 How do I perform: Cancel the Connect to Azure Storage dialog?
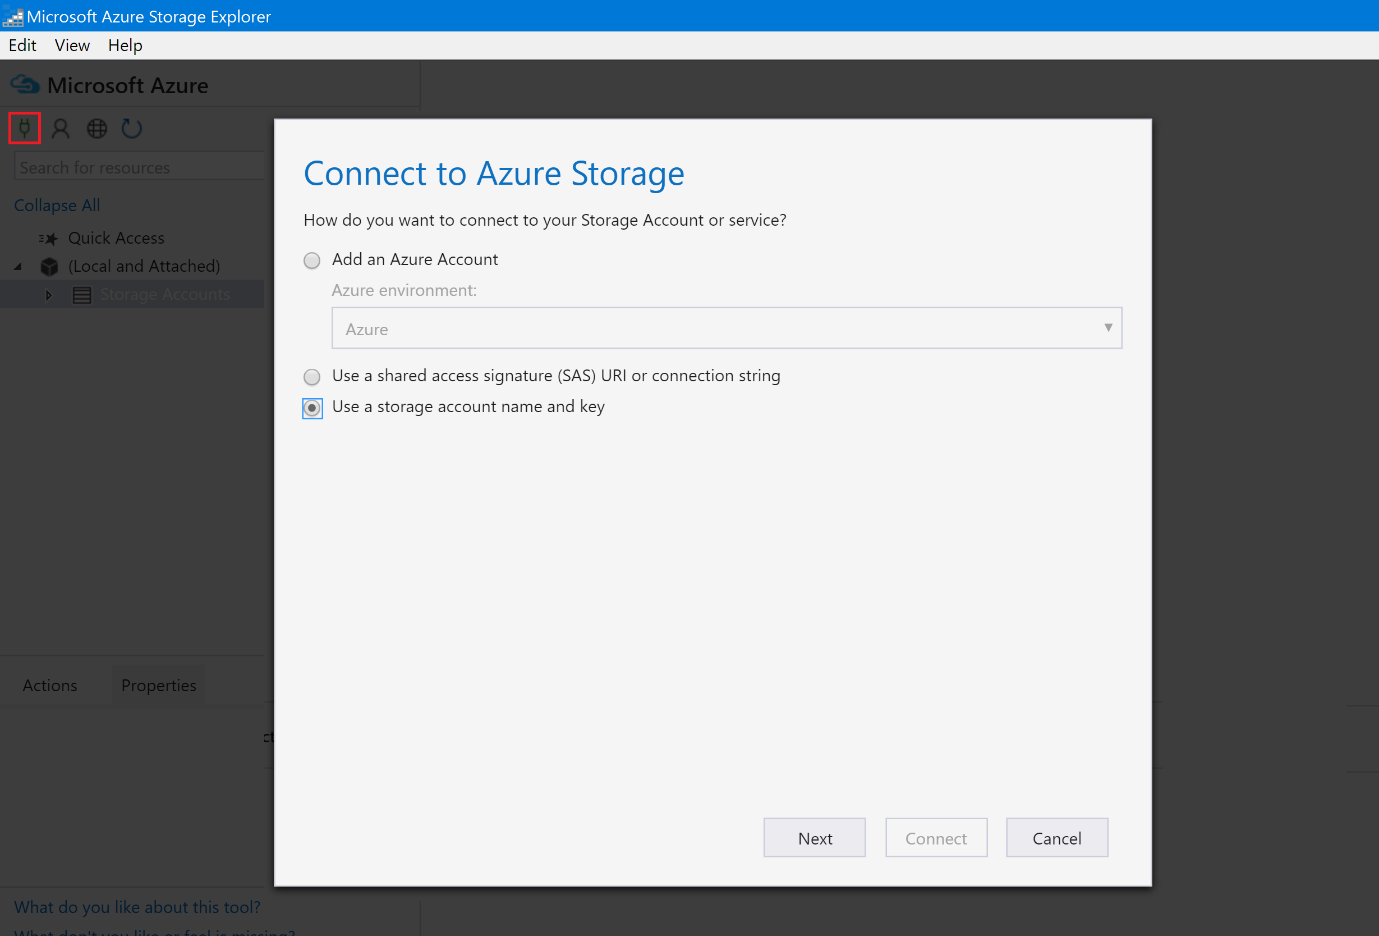(x=1057, y=838)
